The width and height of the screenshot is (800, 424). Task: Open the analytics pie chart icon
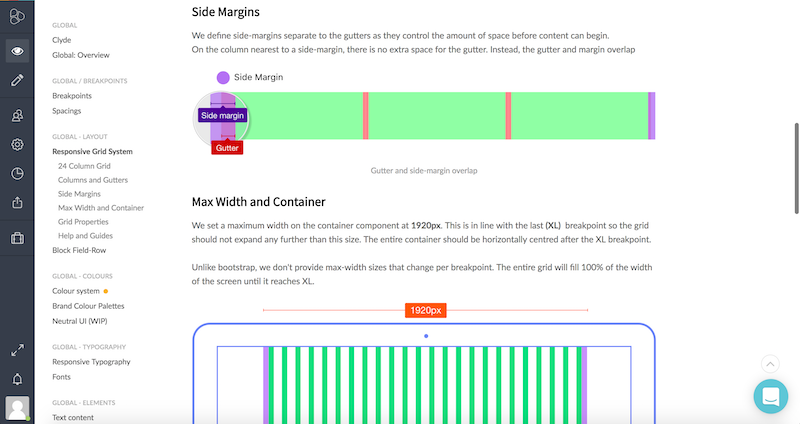(x=17, y=173)
